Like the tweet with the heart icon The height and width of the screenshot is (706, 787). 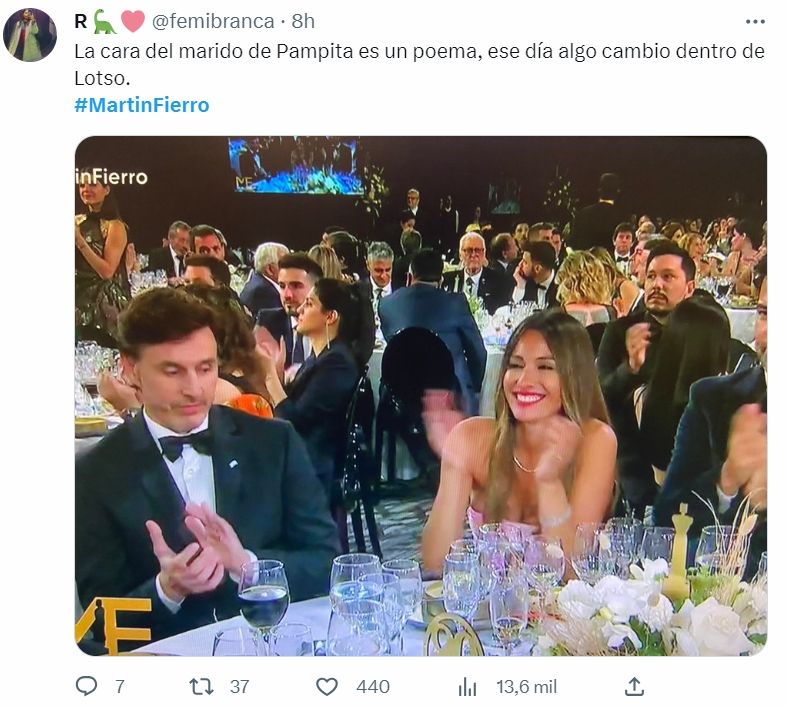point(327,686)
